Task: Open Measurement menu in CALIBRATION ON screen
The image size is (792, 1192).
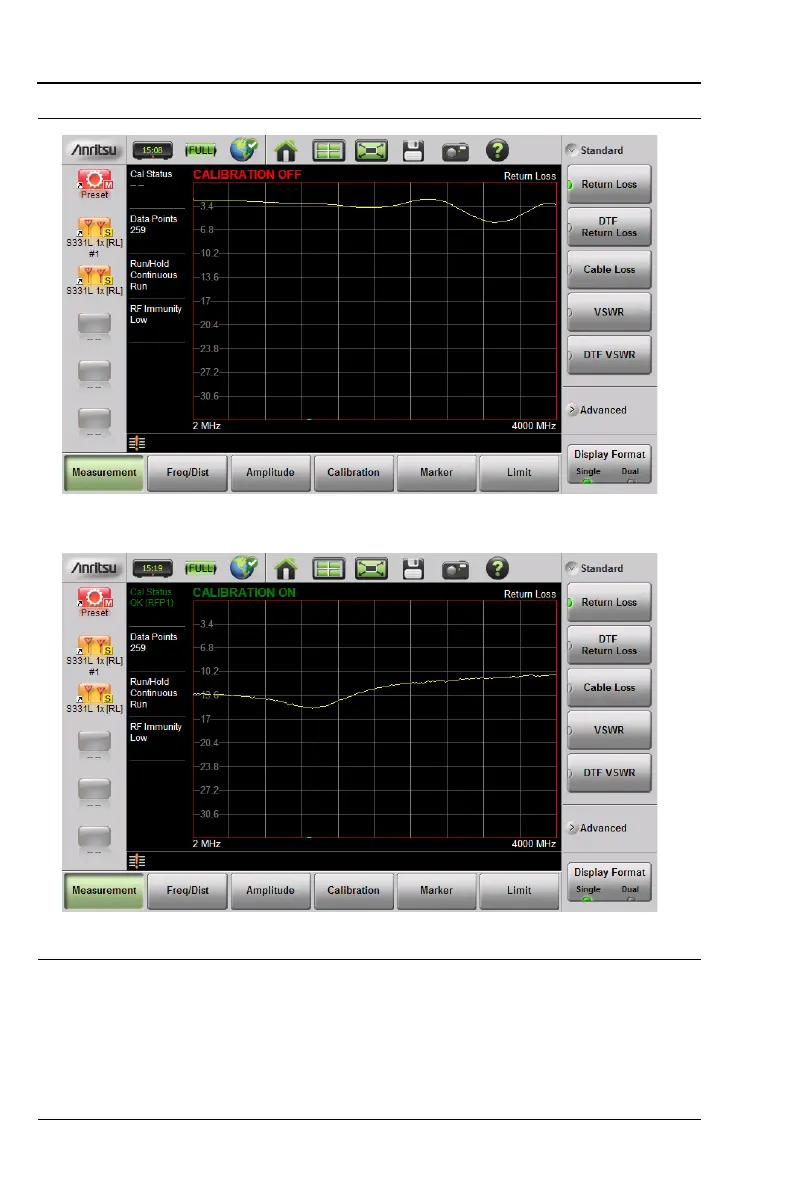Action: pyautogui.click(x=104, y=891)
